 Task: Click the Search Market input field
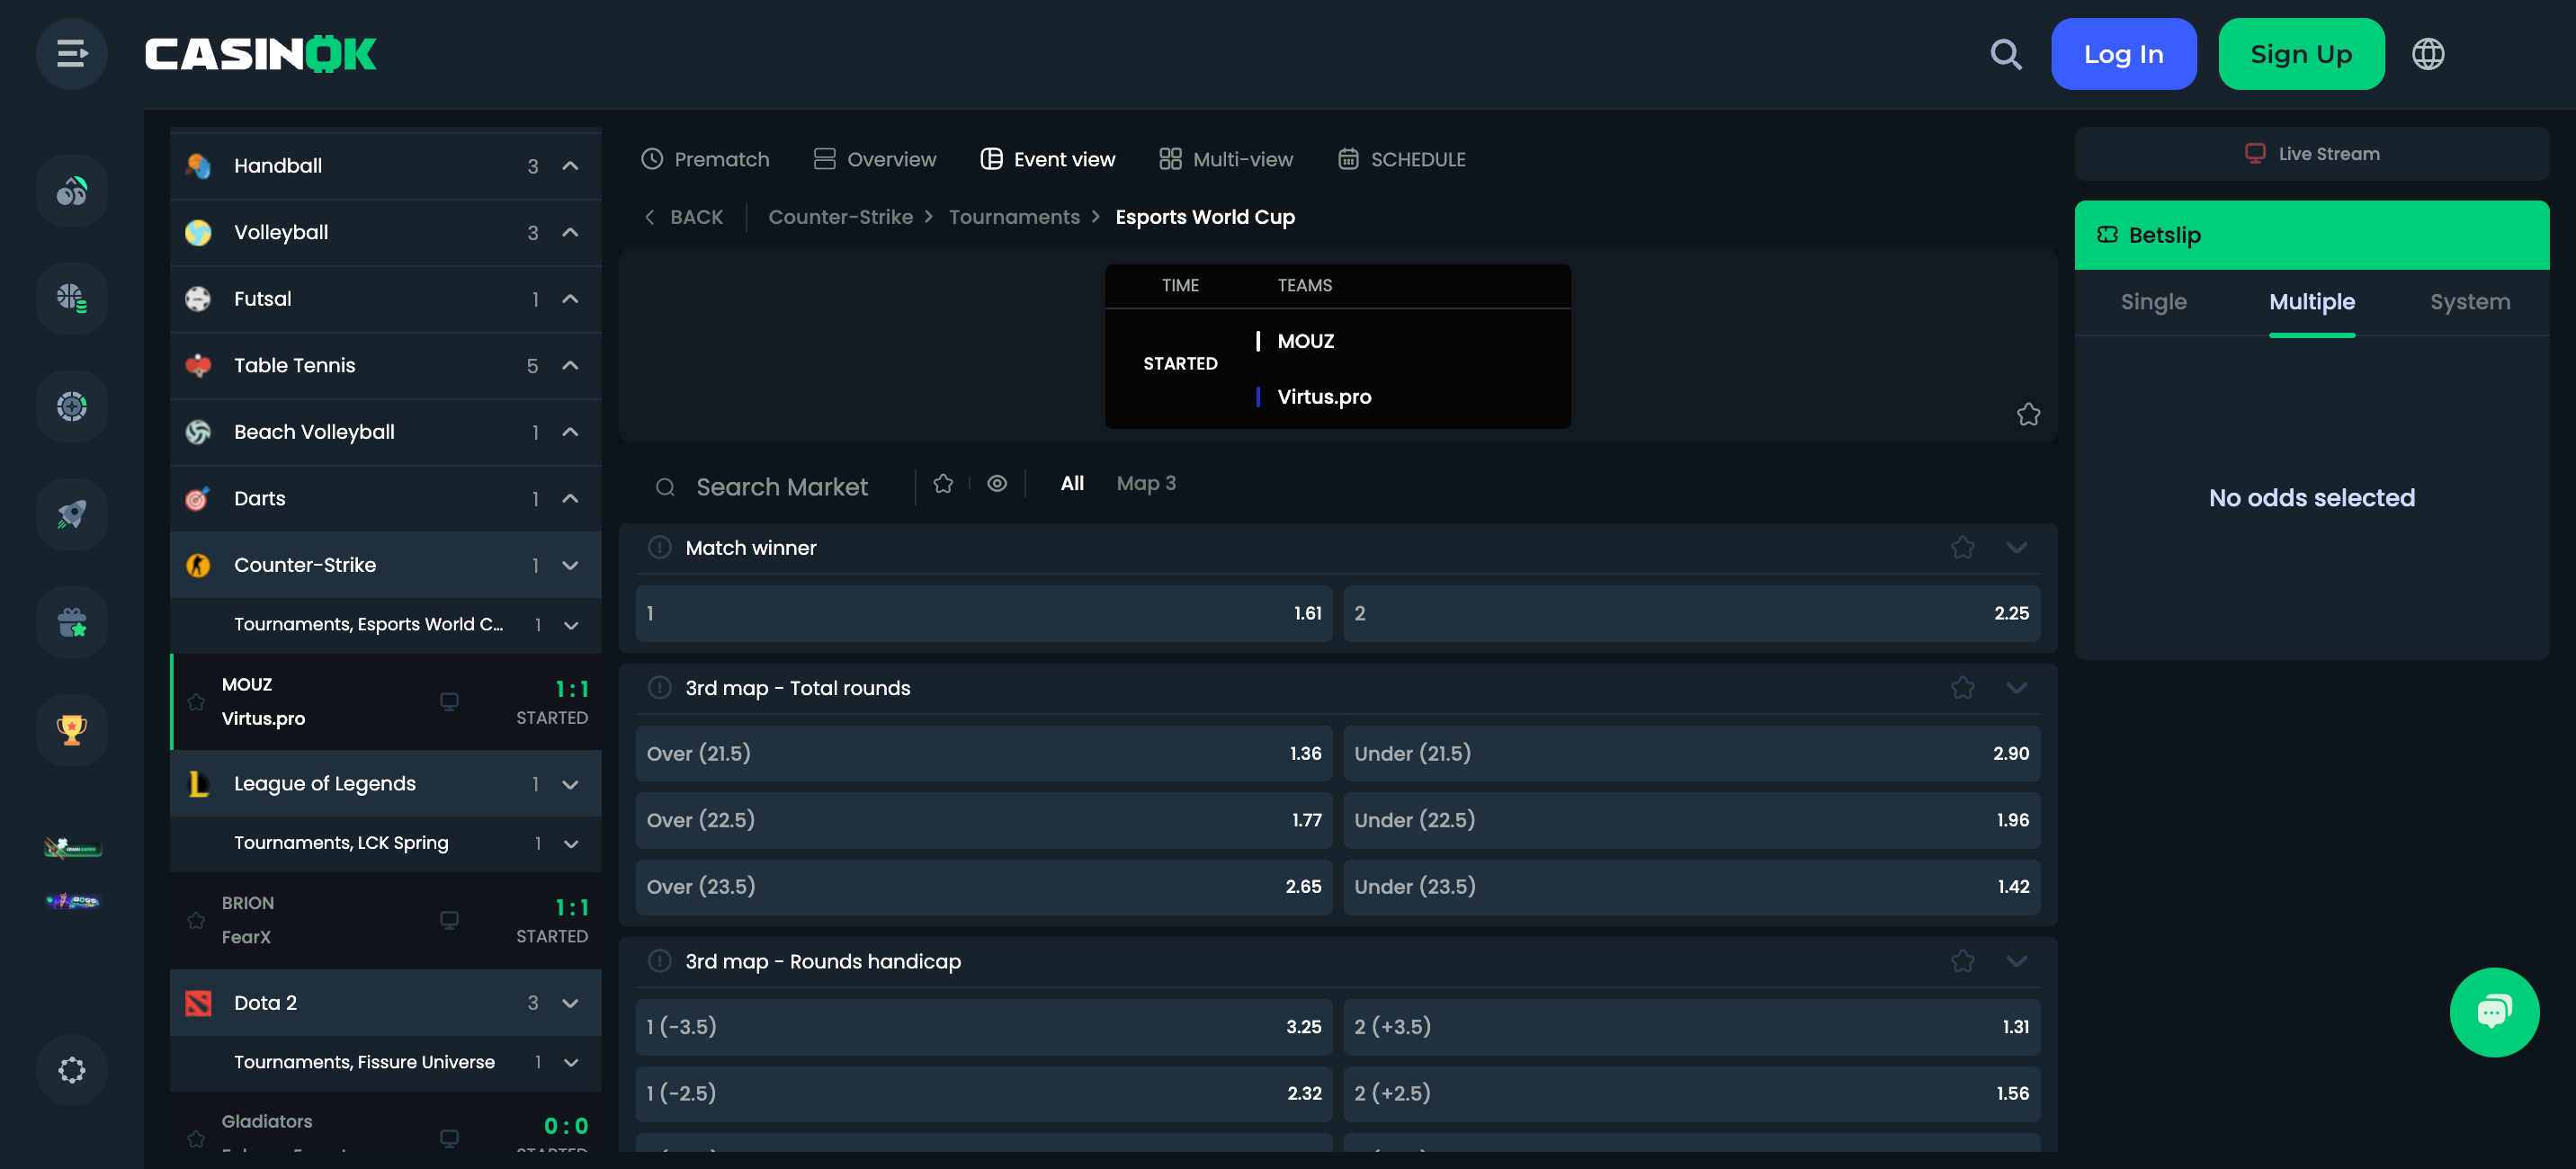[781, 487]
